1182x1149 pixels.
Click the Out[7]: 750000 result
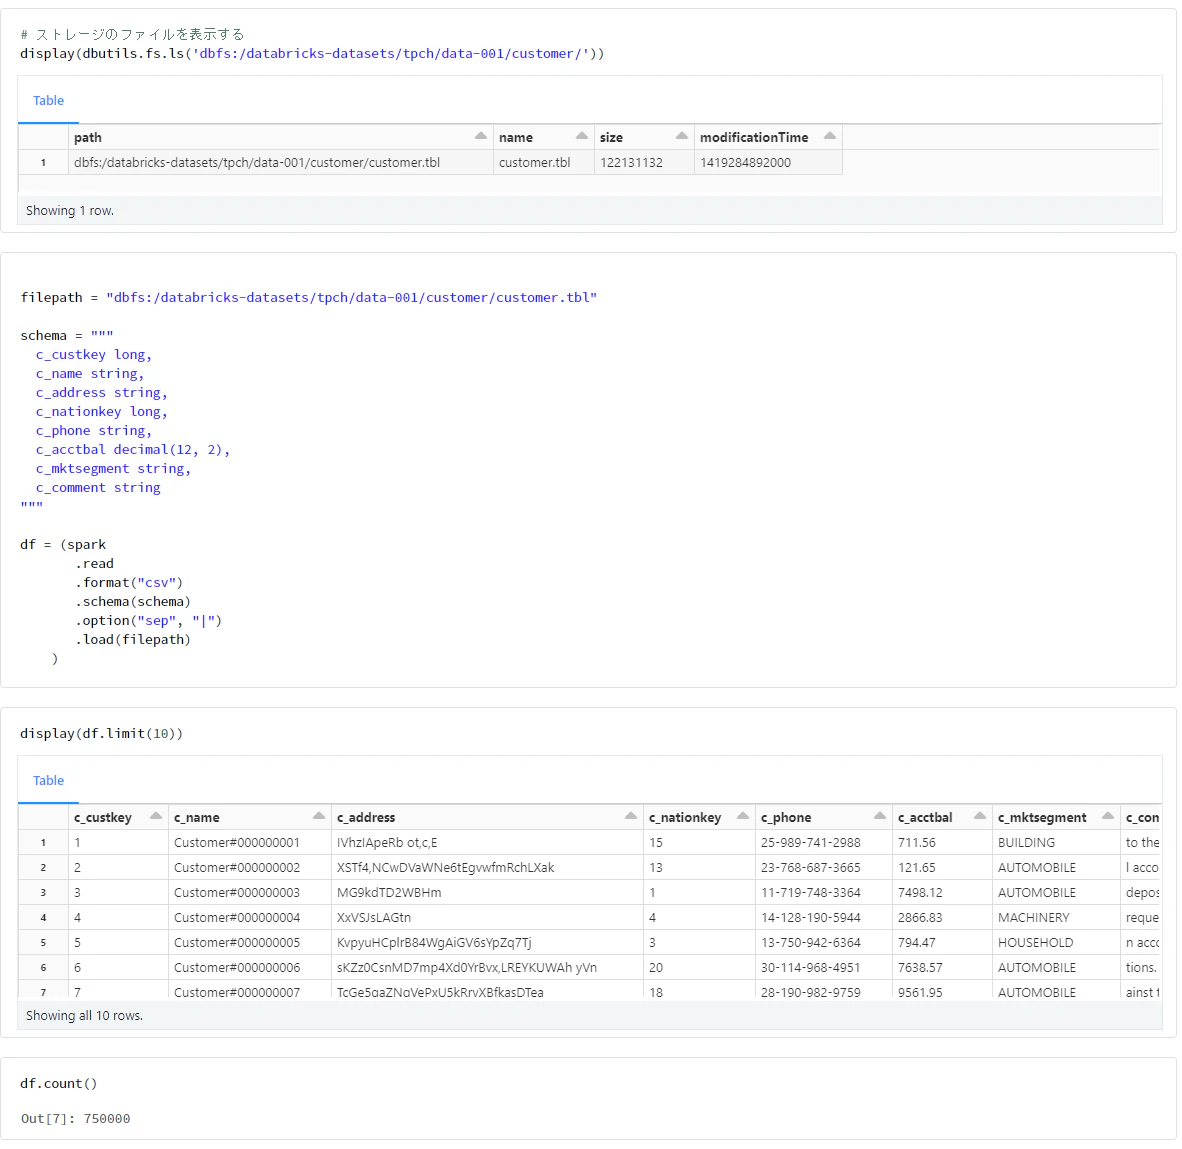pos(75,1118)
